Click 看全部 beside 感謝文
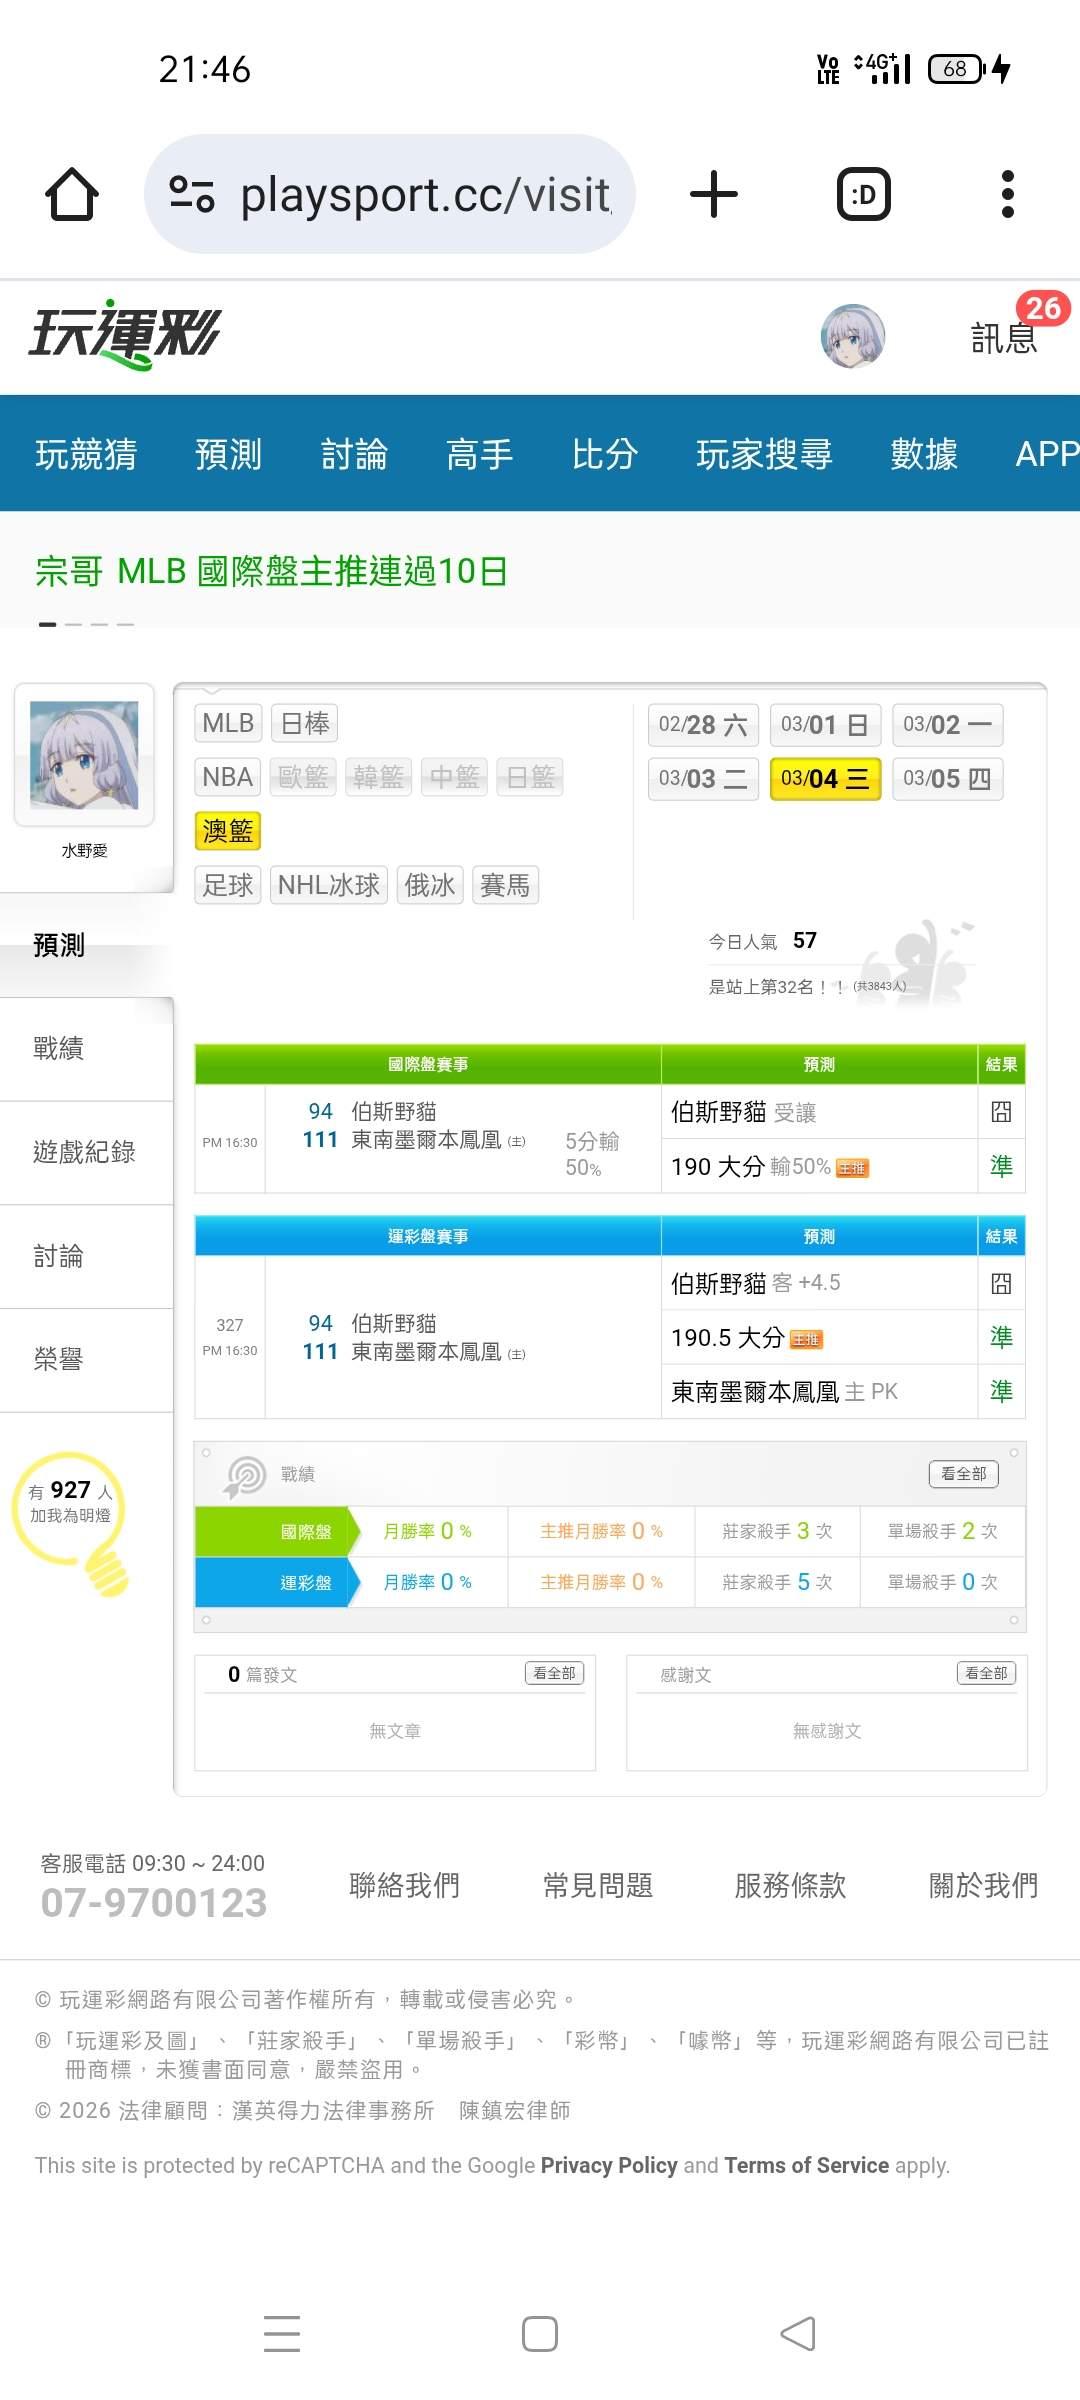The image size is (1080, 2400). pos(986,1673)
